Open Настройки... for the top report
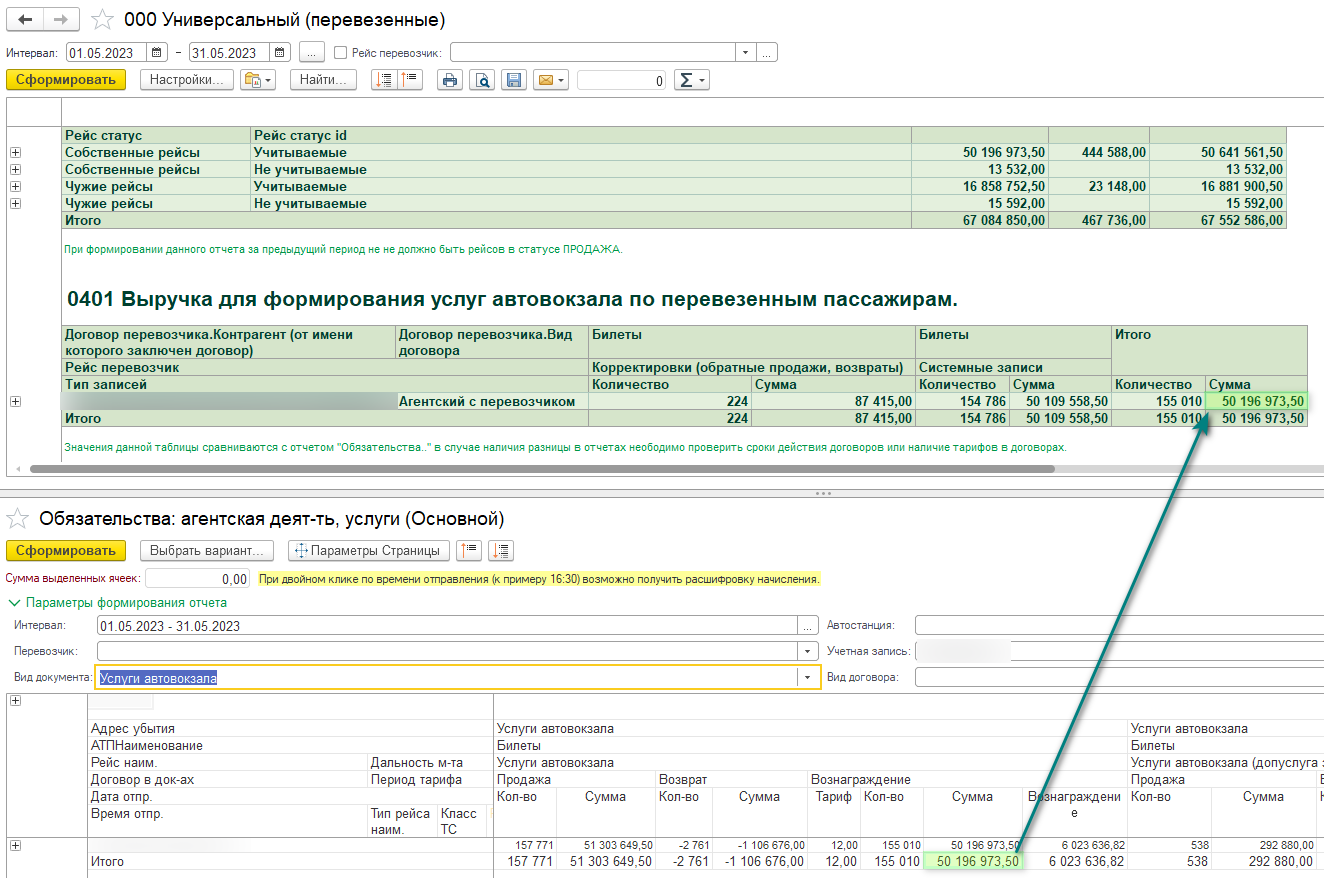1324x878 pixels. 186,80
